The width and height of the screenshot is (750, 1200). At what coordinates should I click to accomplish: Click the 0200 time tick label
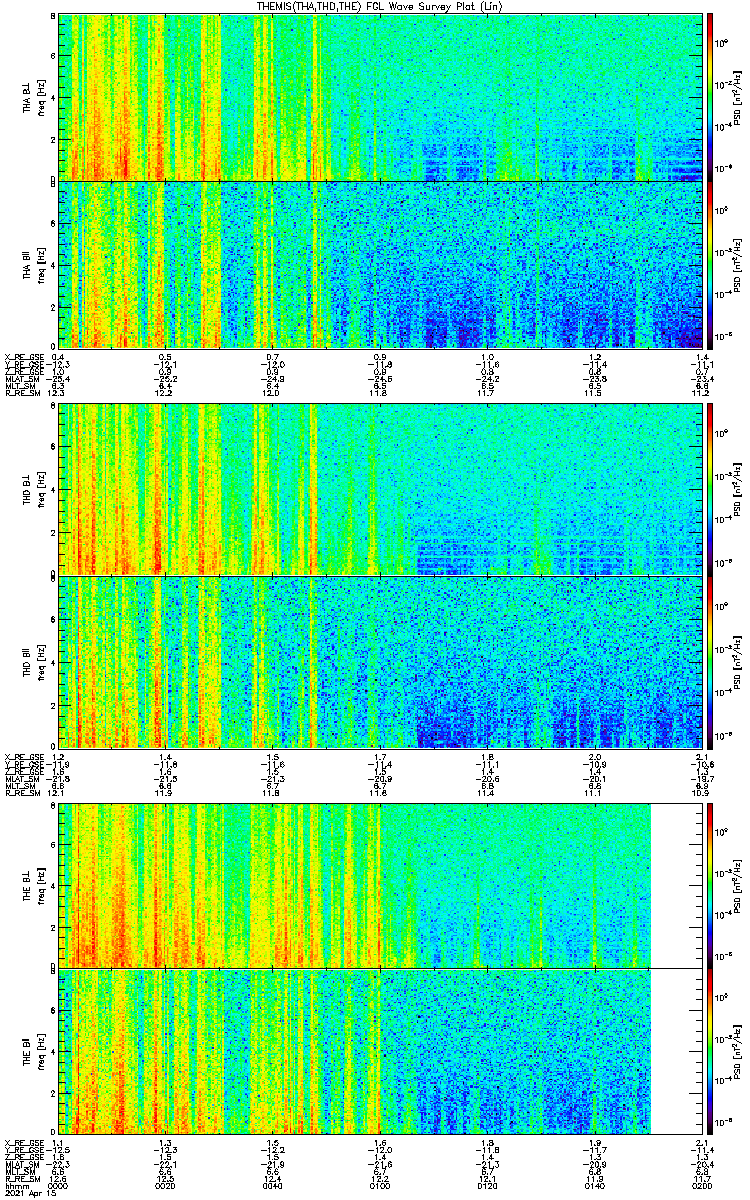pos(702,1186)
